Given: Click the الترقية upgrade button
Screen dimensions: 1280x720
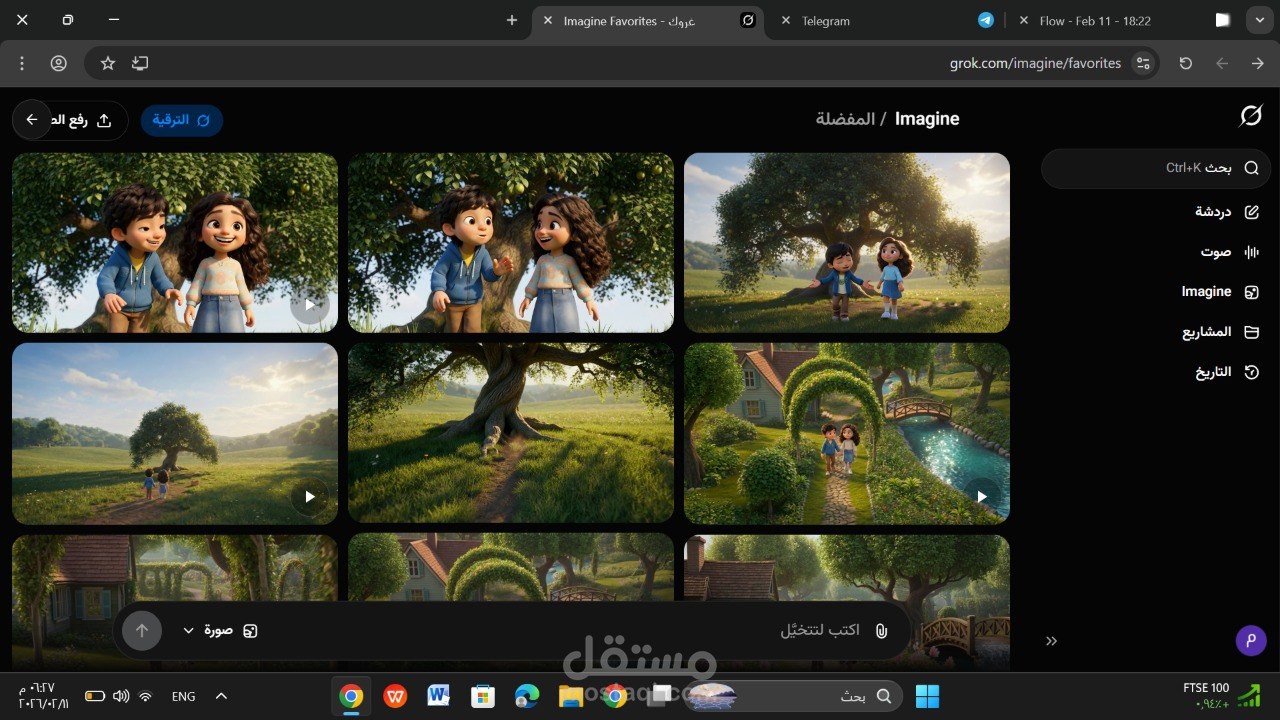Looking at the screenshot, I should (x=181, y=120).
